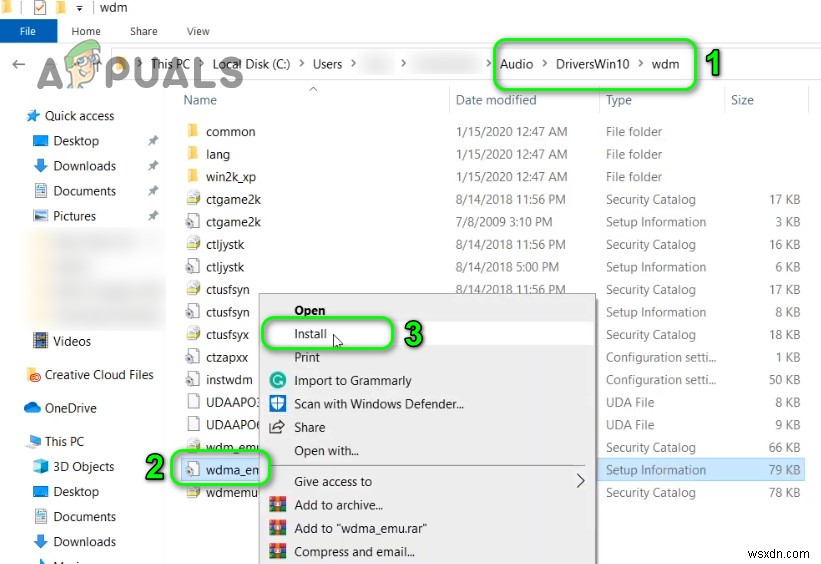This screenshot has width=821, height=564.
Task: Expand the chevron after Local Disk (C:)
Action: coord(302,64)
